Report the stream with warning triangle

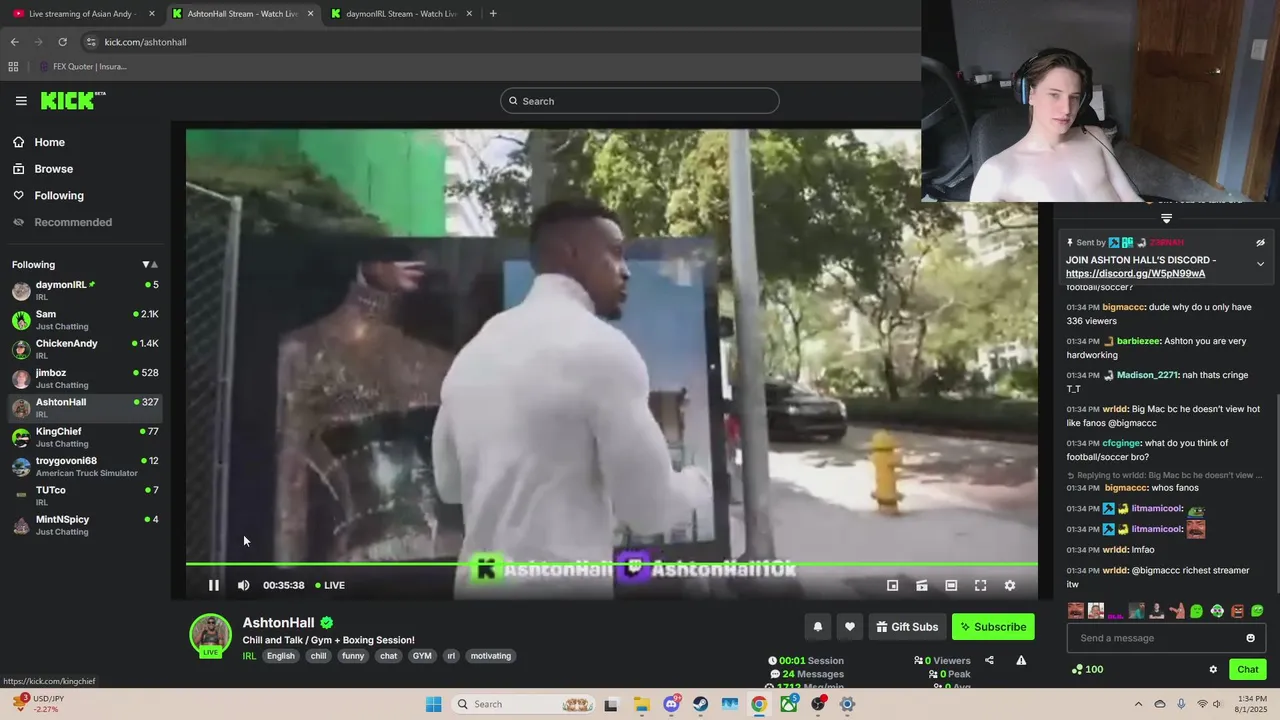(1021, 660)
